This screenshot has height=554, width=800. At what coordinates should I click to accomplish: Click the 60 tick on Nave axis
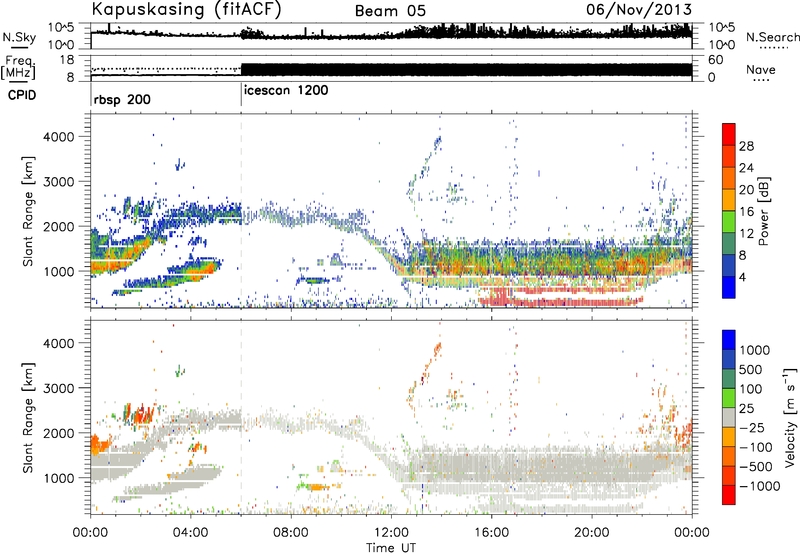point(716,60)
